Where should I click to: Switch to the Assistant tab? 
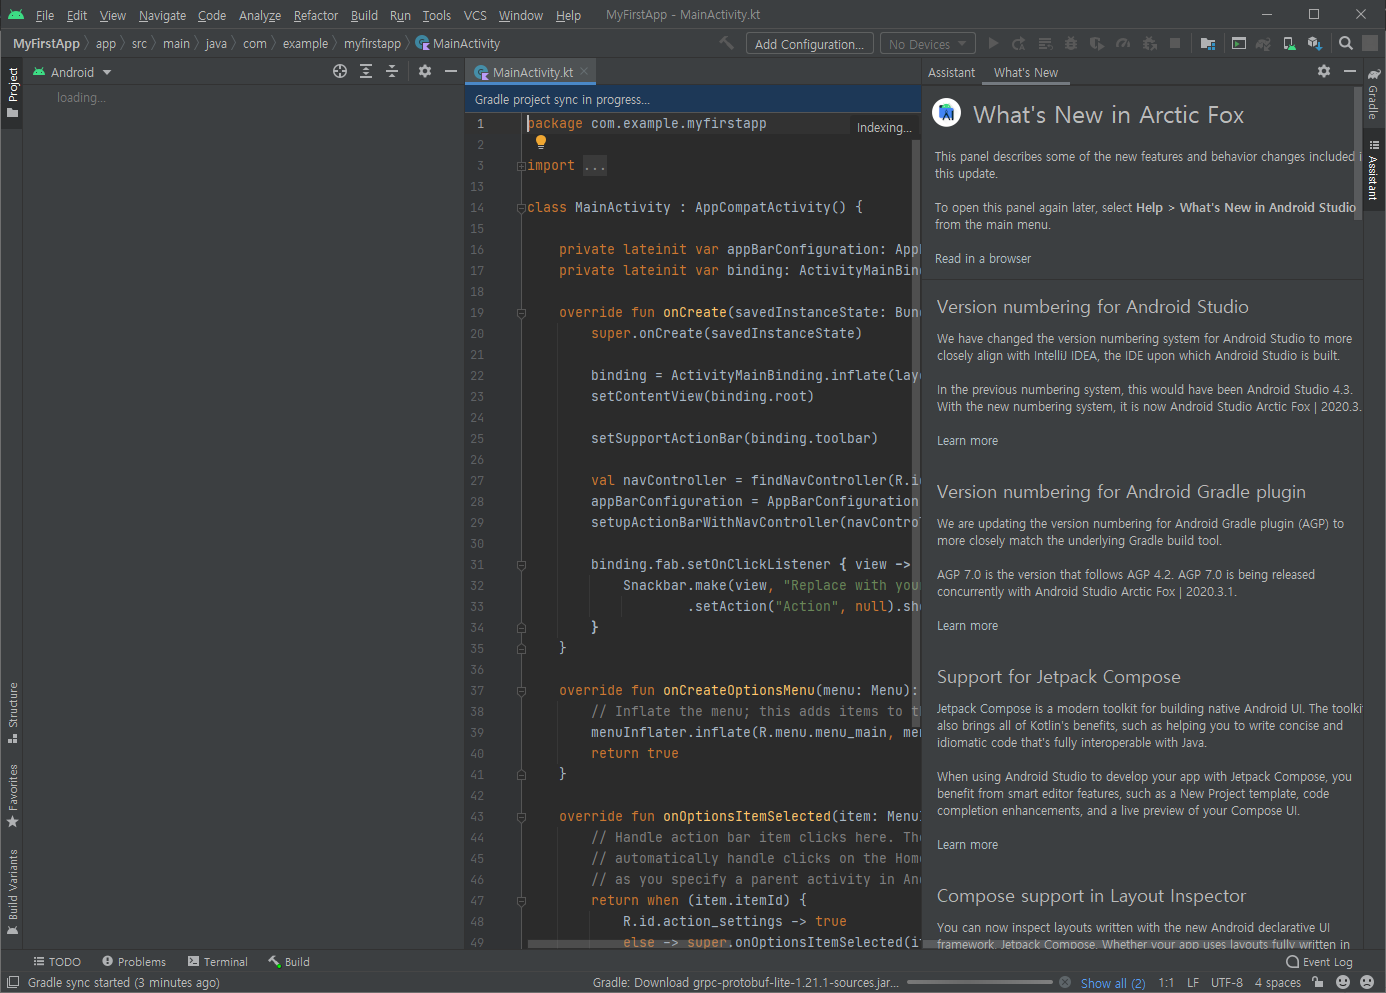click(x=951, y=72)
